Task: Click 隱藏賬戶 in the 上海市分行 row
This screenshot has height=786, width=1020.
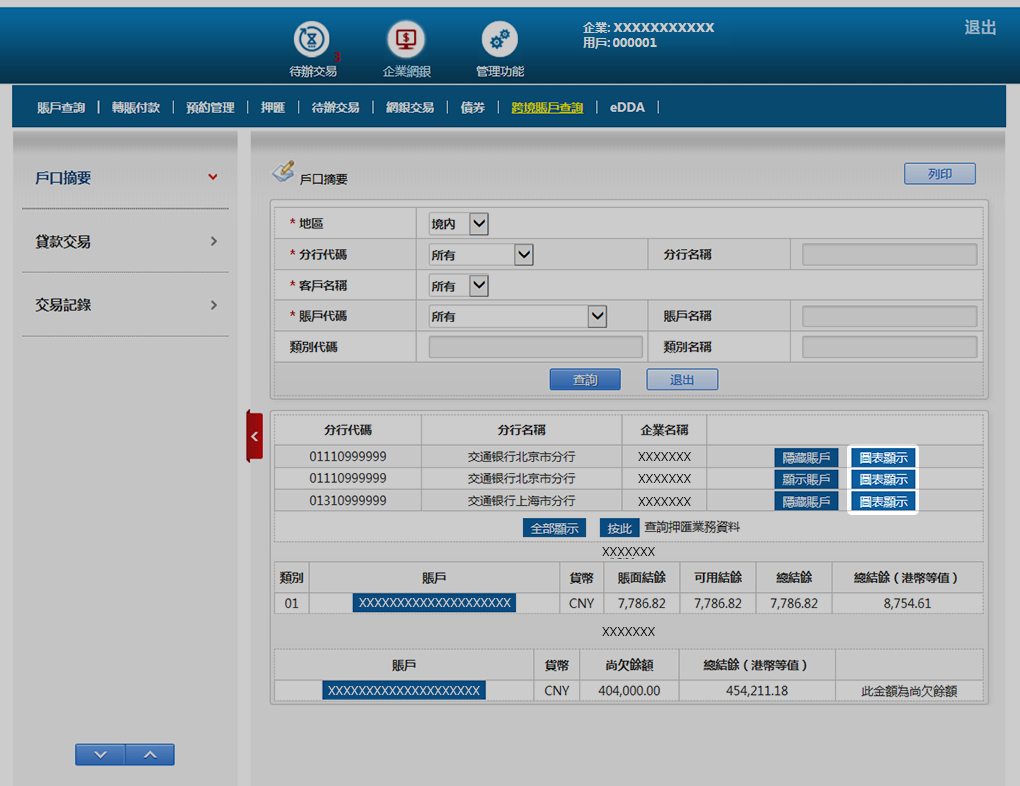Action: 806,502
